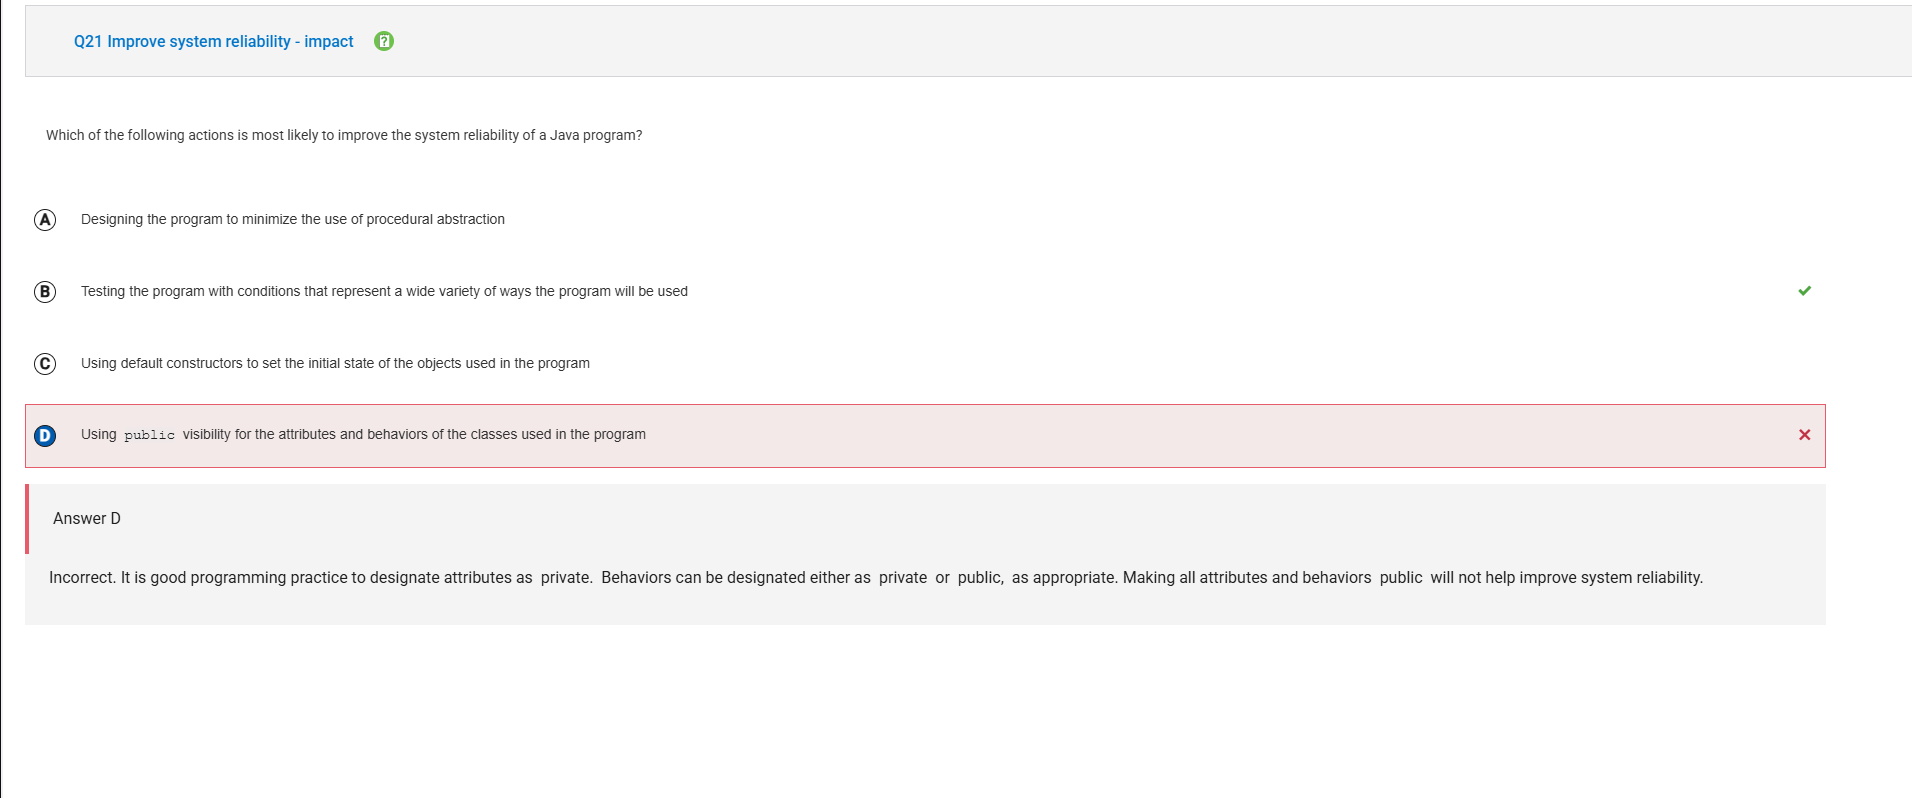Image resolution: width=1912 pixels, height=798 pixels.
Task: Select answer choice C about default constructors
Action: point(335,363)
